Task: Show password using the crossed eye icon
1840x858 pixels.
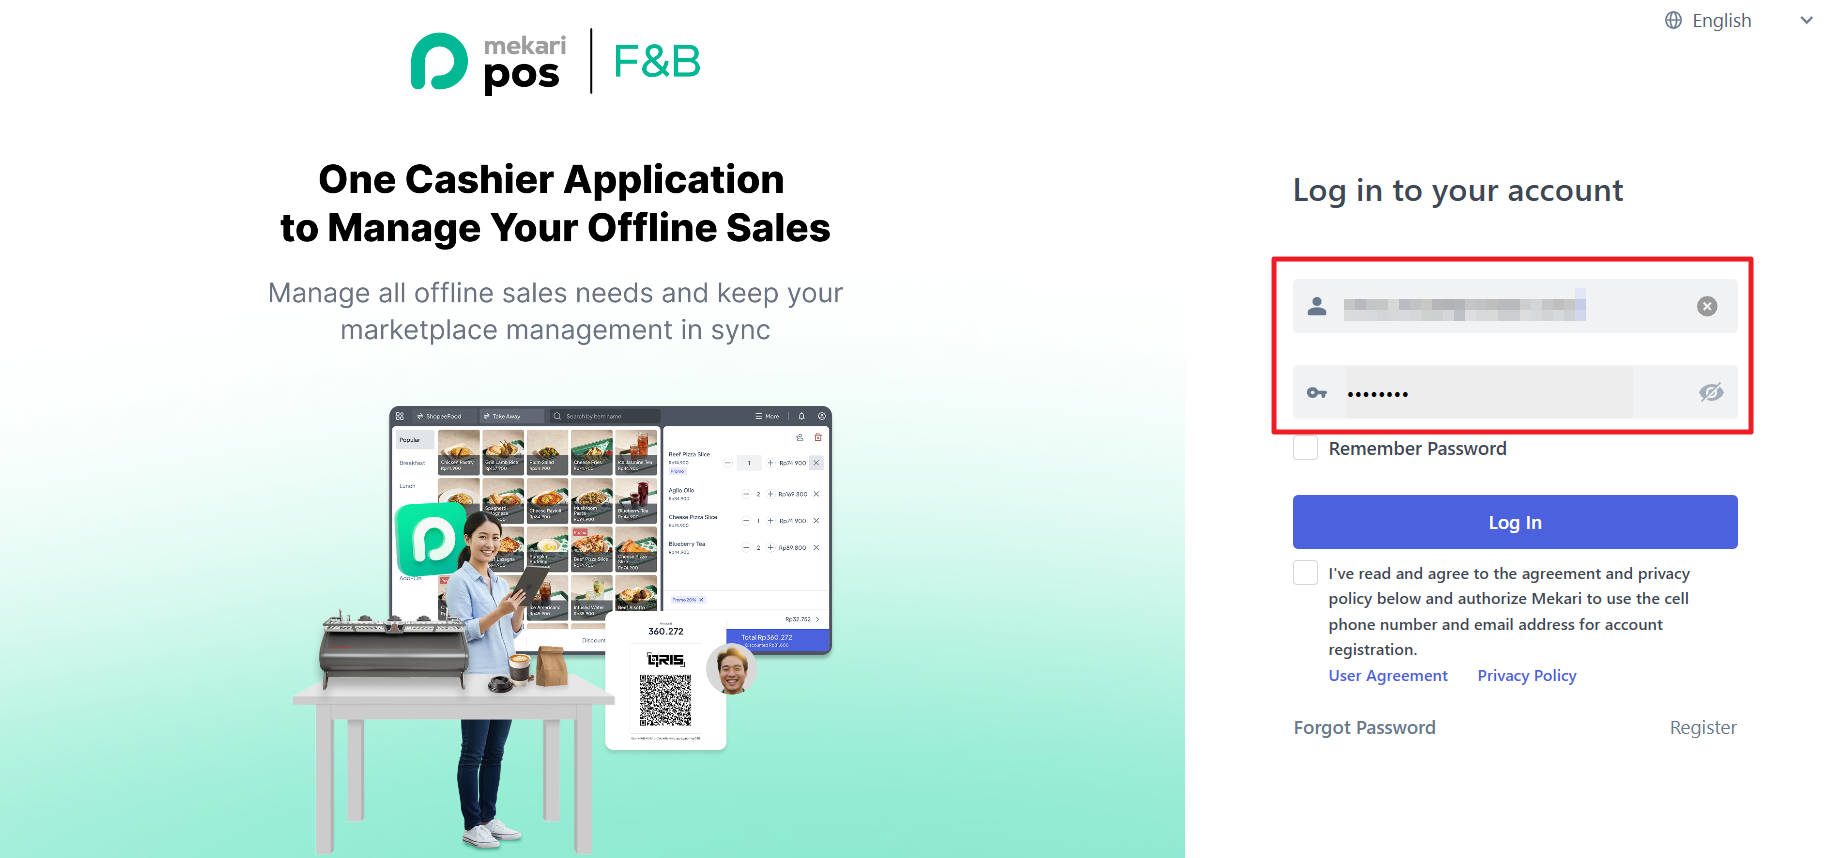Action: tap(1711, 392)
